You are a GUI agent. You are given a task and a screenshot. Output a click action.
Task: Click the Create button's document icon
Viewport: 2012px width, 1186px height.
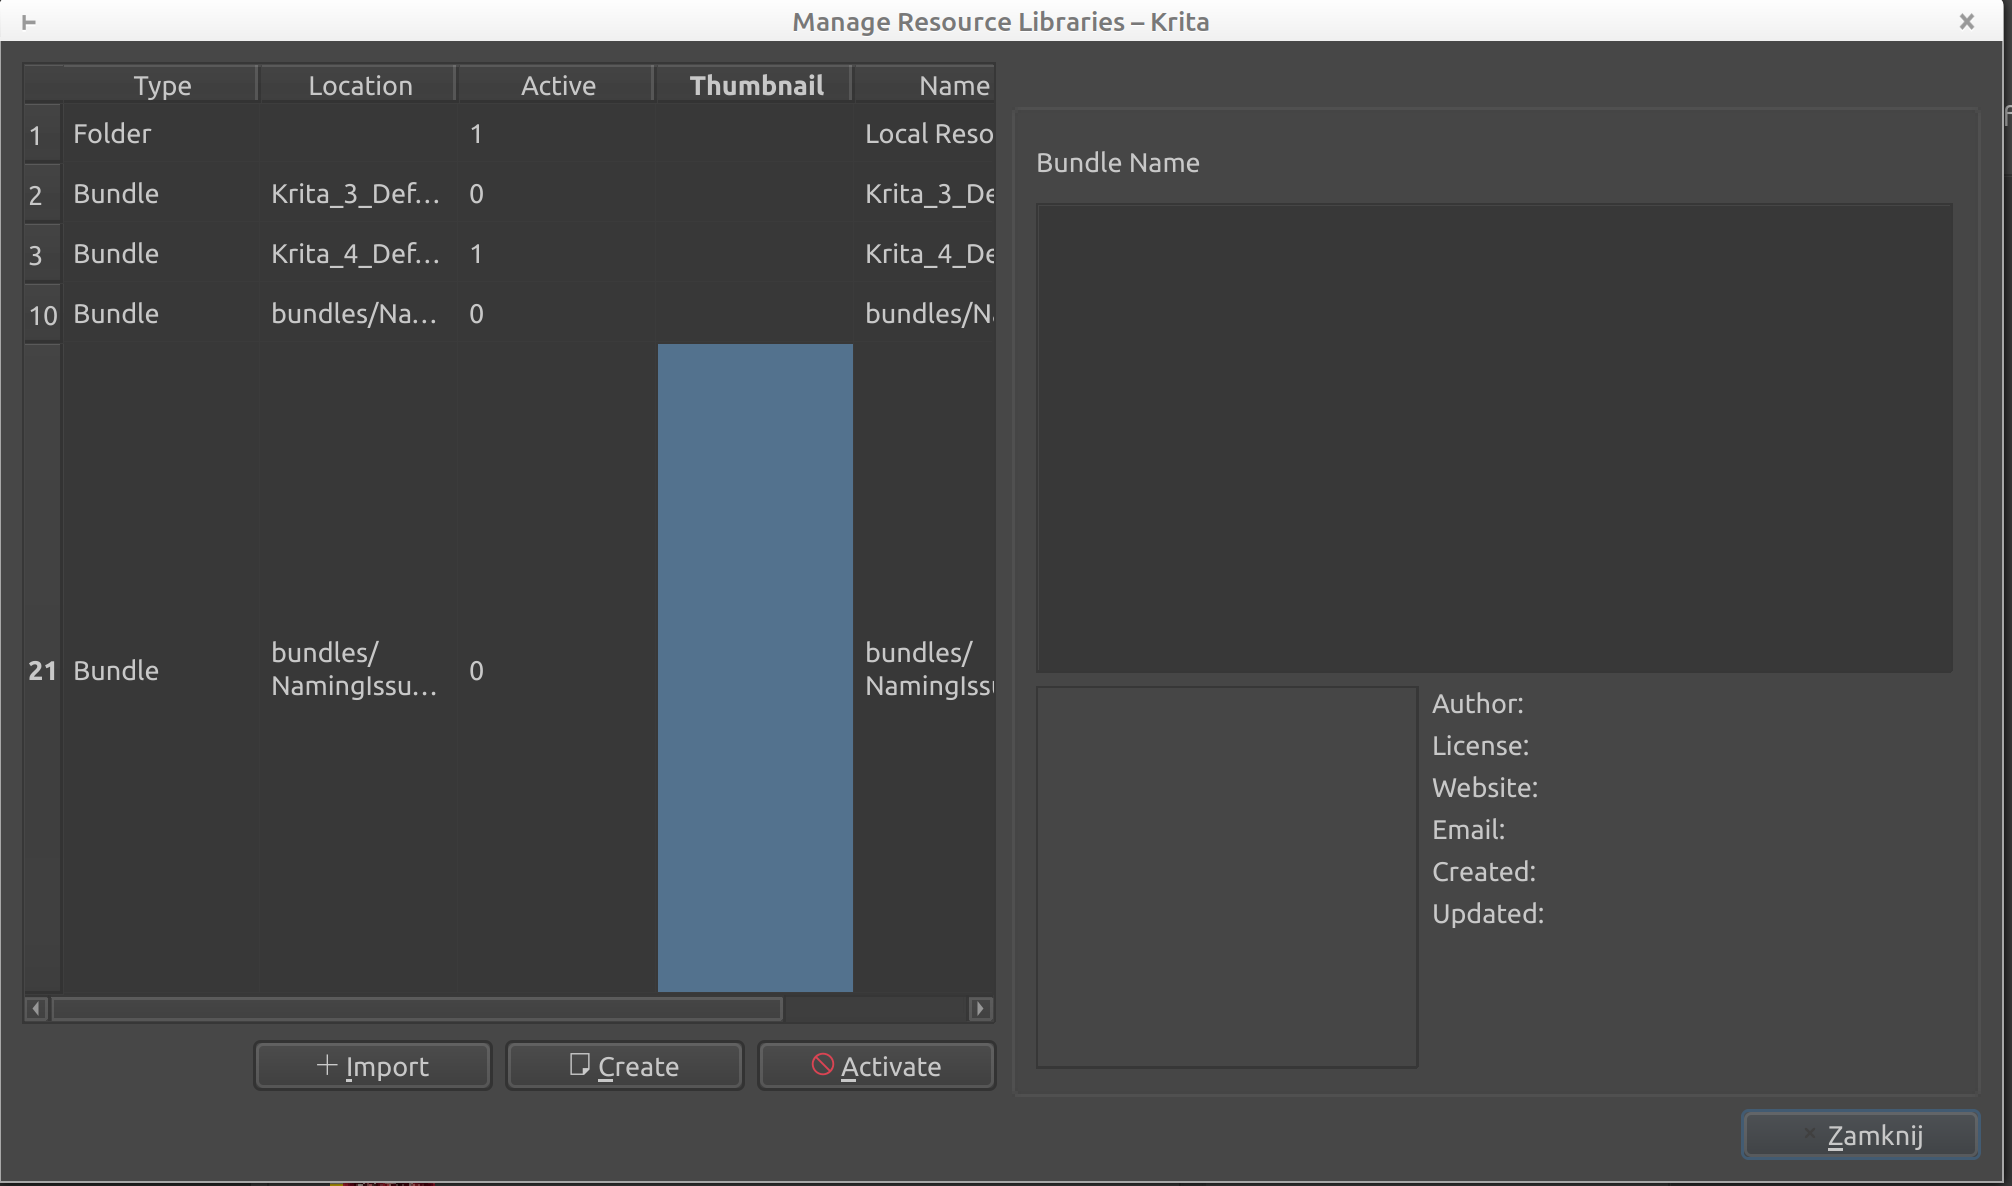[579, 1065]
